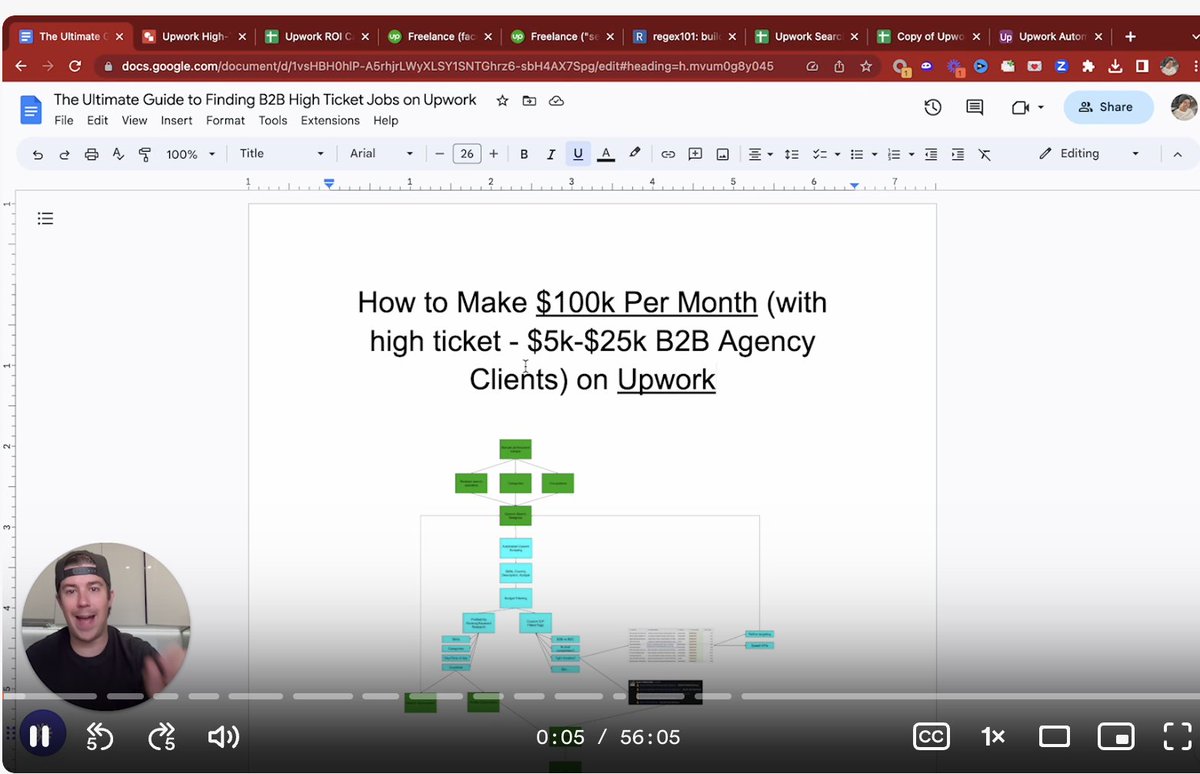View document cloud save status

tap(556, 101)
